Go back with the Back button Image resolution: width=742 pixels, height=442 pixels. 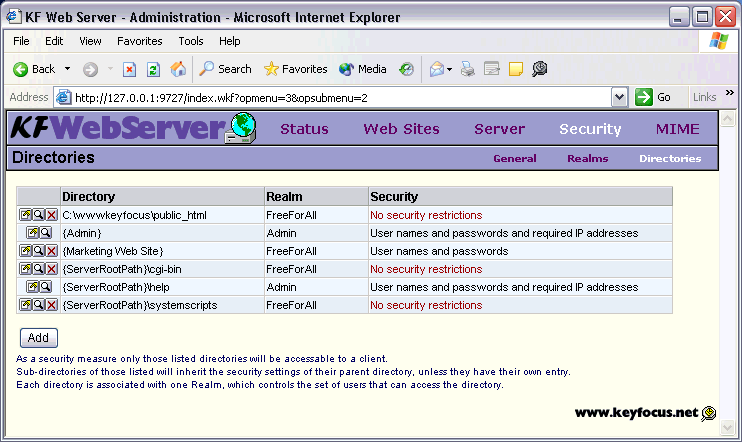coord(34,69)
